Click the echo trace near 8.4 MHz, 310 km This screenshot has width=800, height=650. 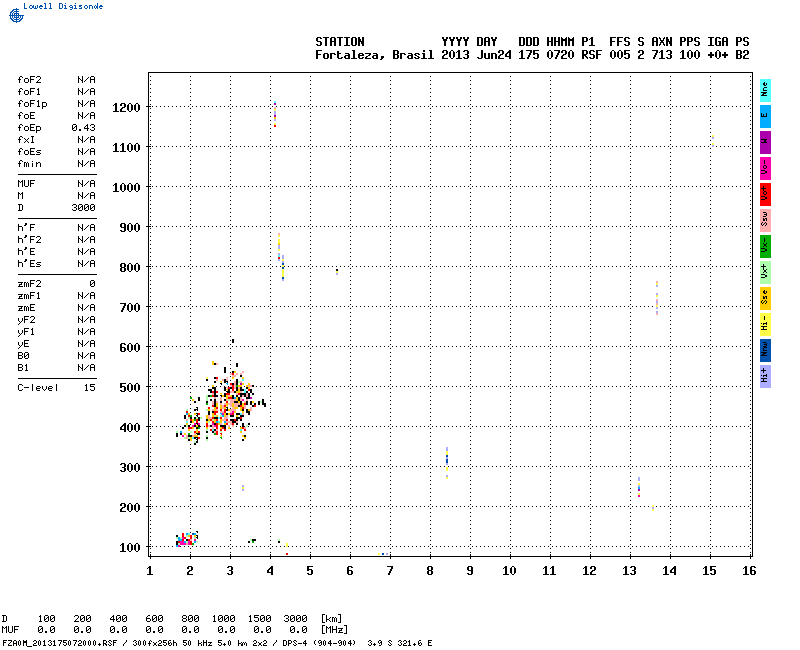pos(447,463)
